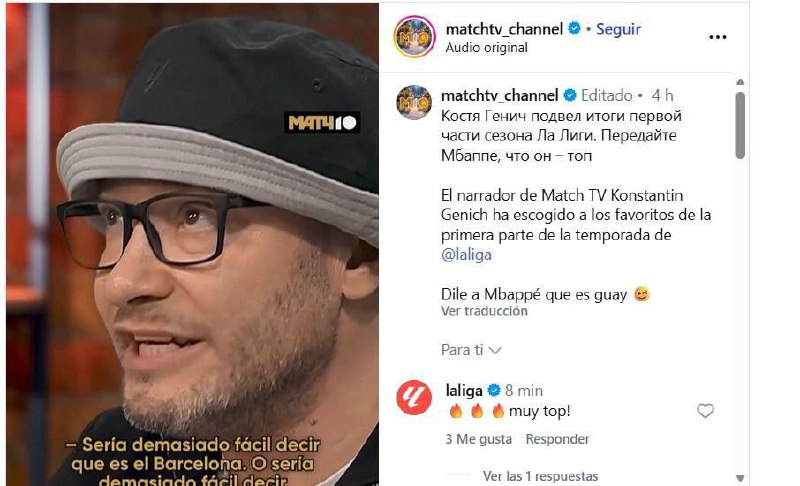Reply to laliga comment via Responder
Screen dimensions: 800x486
point(557,439)
